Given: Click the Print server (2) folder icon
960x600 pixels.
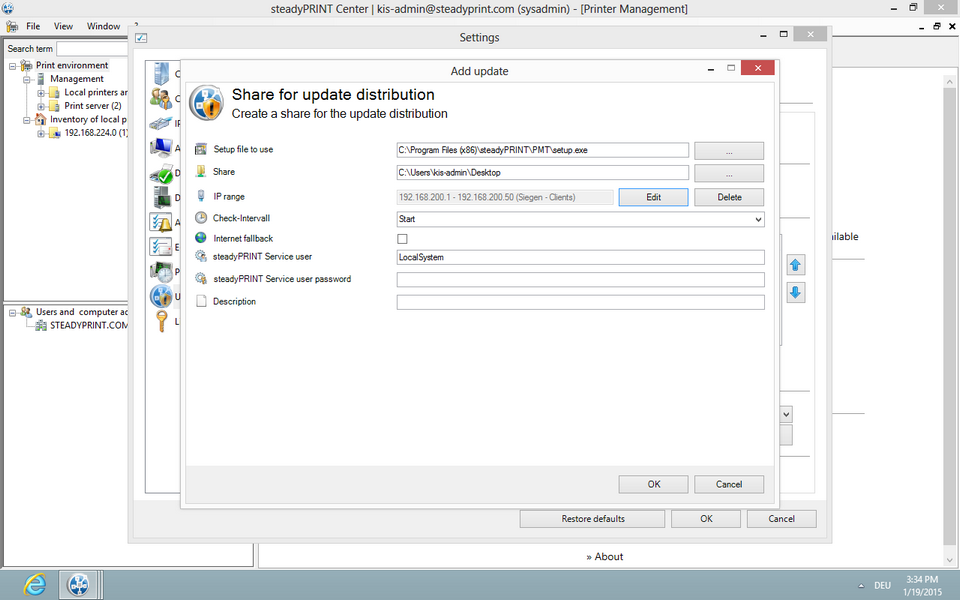Looking at the screenshot, I should click(x=54, y=106).
